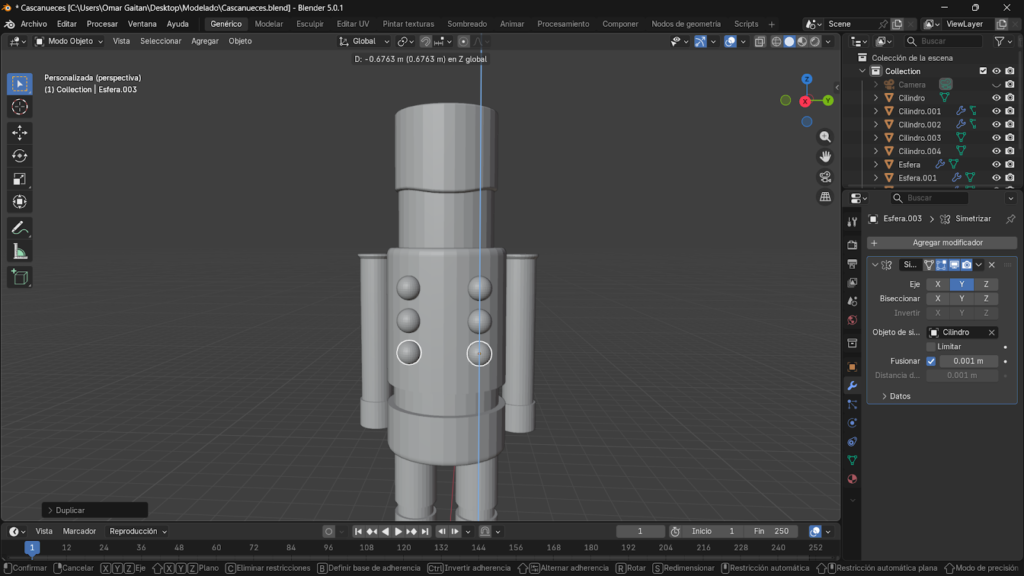Expand the Esfera object in the outliner
Screen dimensions: 1024x576
tap(876, 165)
